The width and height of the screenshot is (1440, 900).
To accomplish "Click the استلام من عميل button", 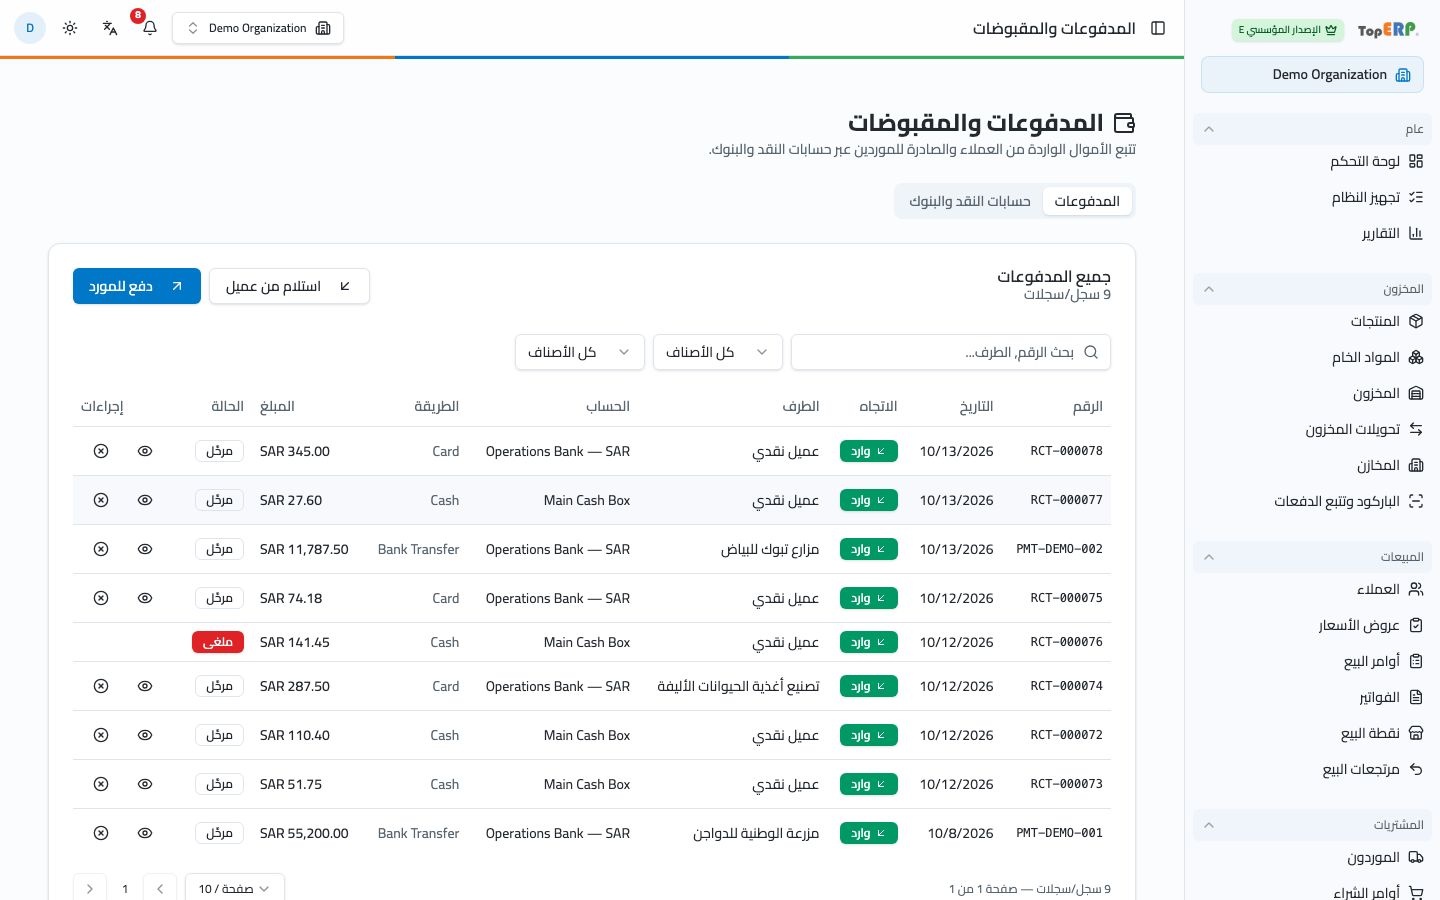I will coord(289,286).
